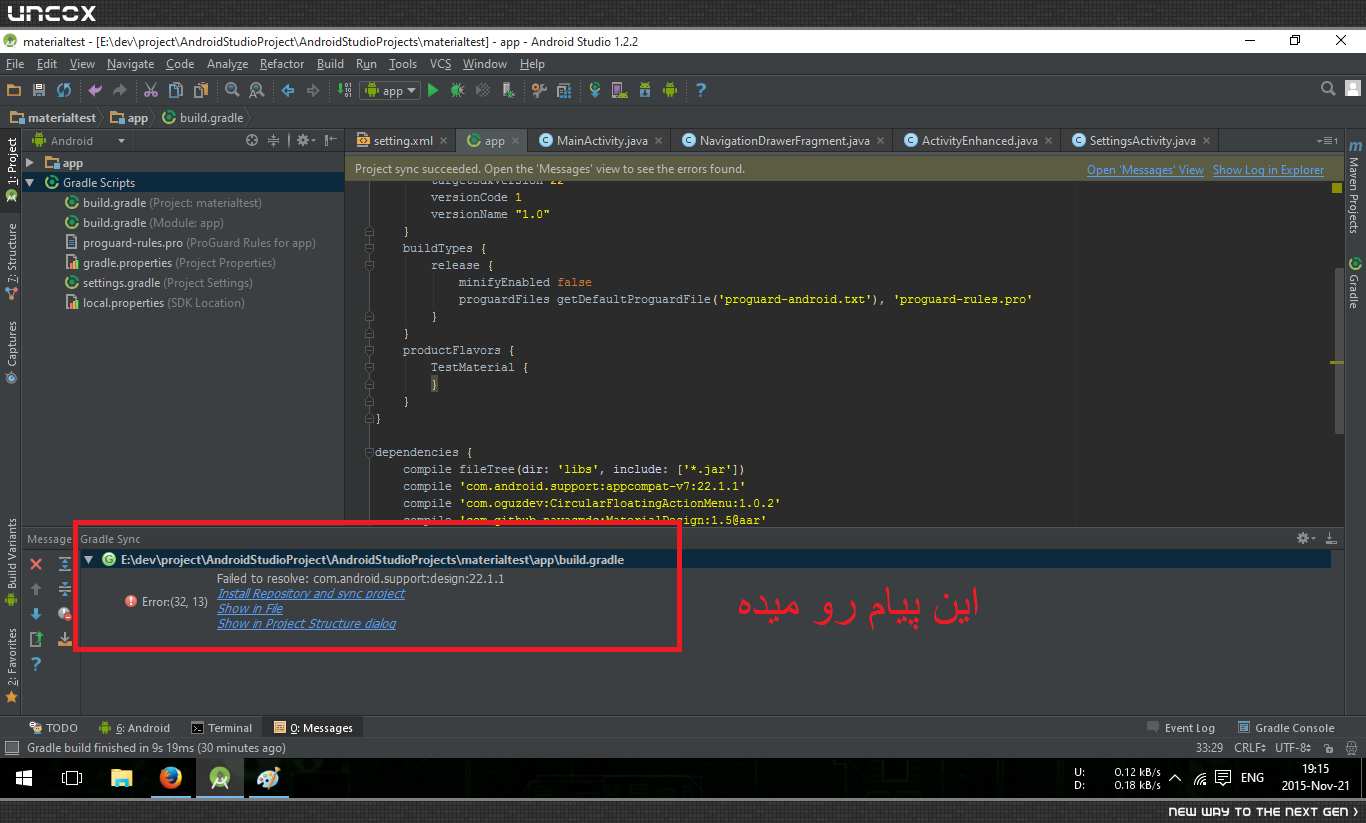1366x823 pixels.
Task: Click the Open file toolbar icon
Action: [x=14, y=90]
